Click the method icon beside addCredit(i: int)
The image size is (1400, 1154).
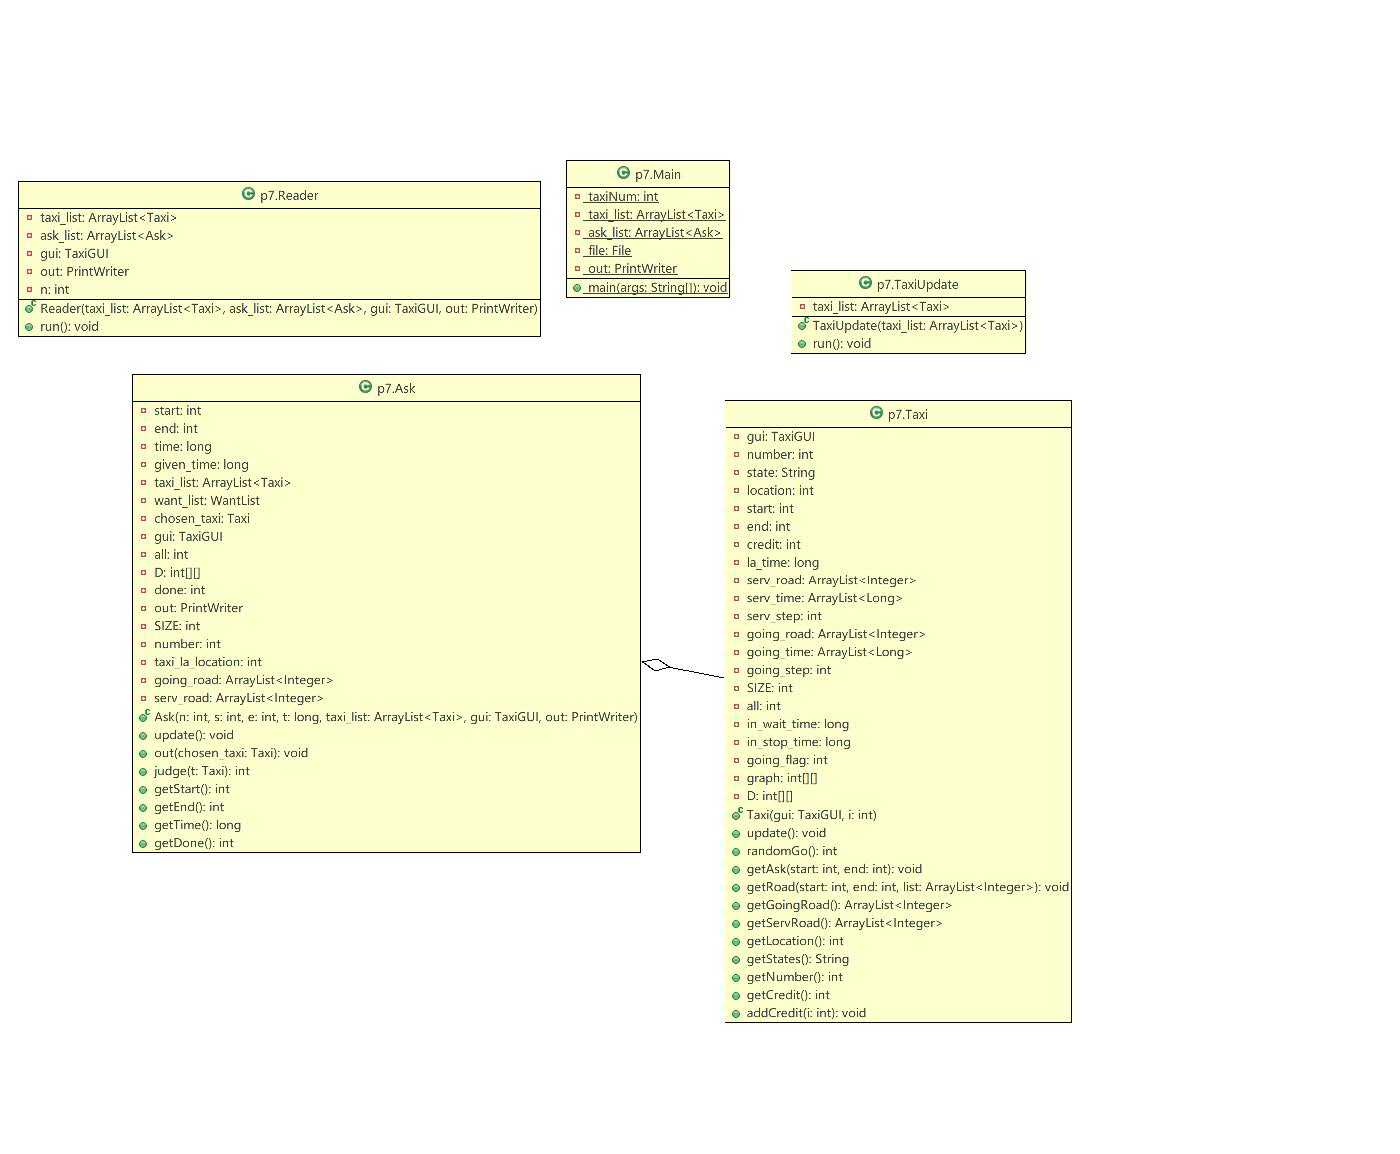pos(736,1014)
